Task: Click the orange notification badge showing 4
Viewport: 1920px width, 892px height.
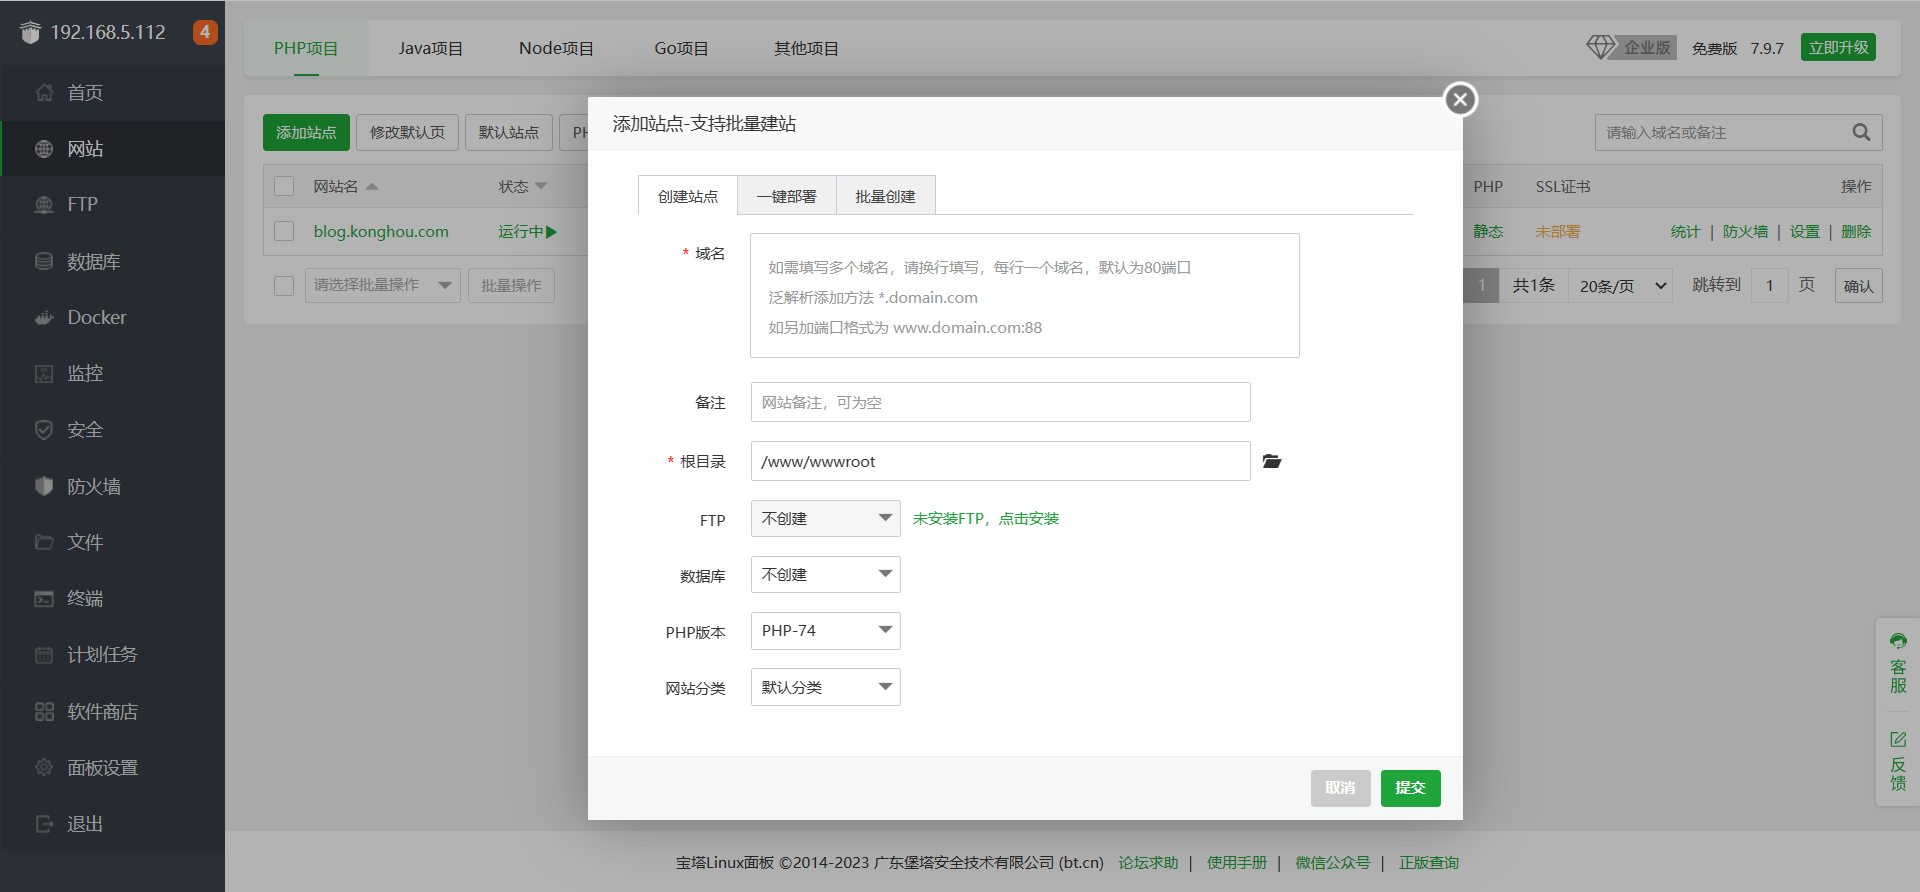Action: (x=205, y=32)
